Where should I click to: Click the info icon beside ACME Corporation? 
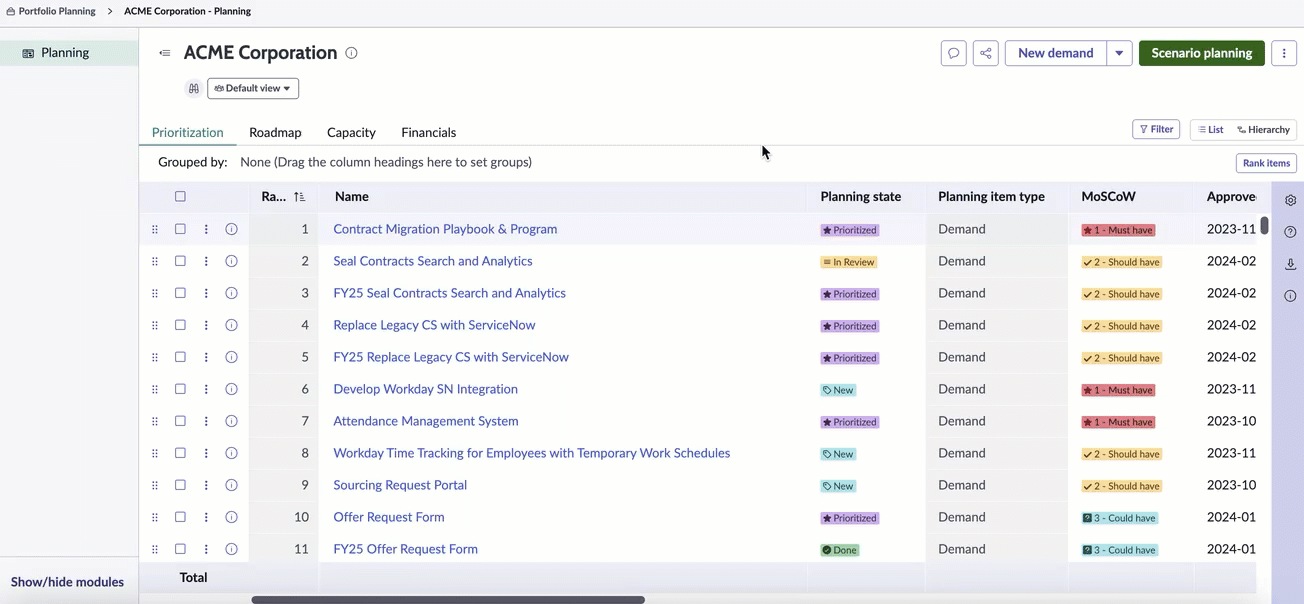tap(351, 53)
